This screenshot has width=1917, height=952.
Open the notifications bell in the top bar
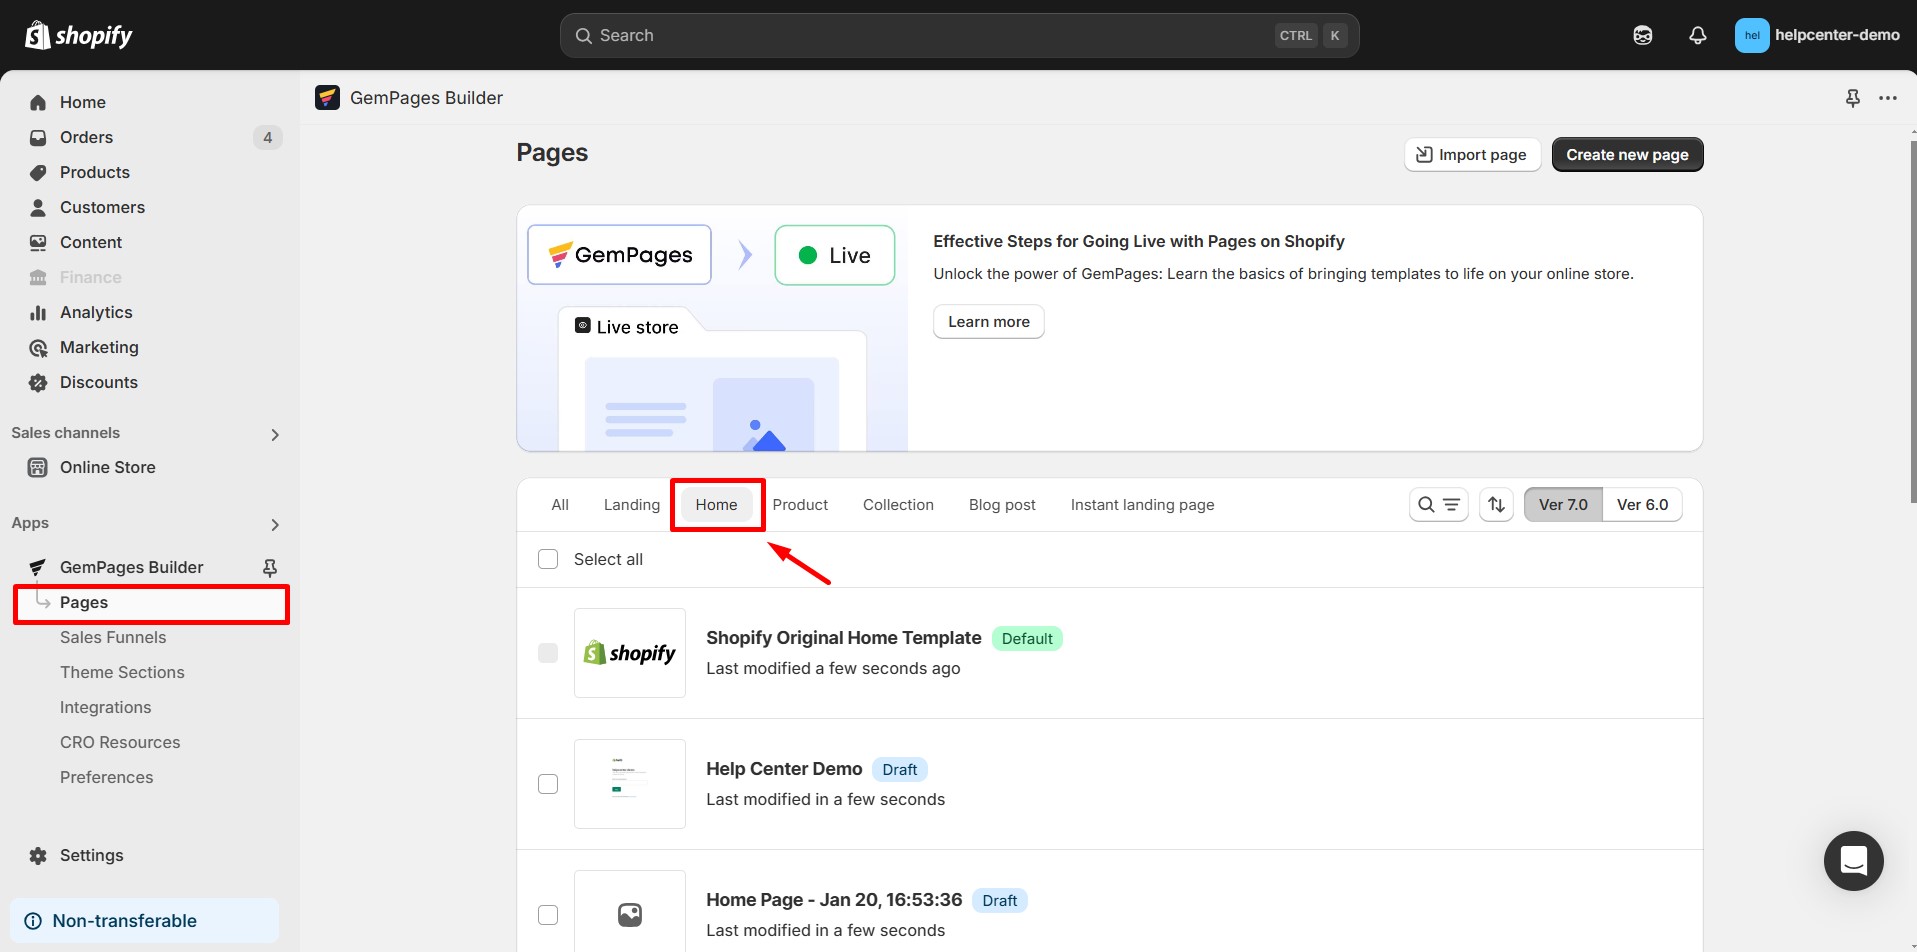(x=1697, y=34)
